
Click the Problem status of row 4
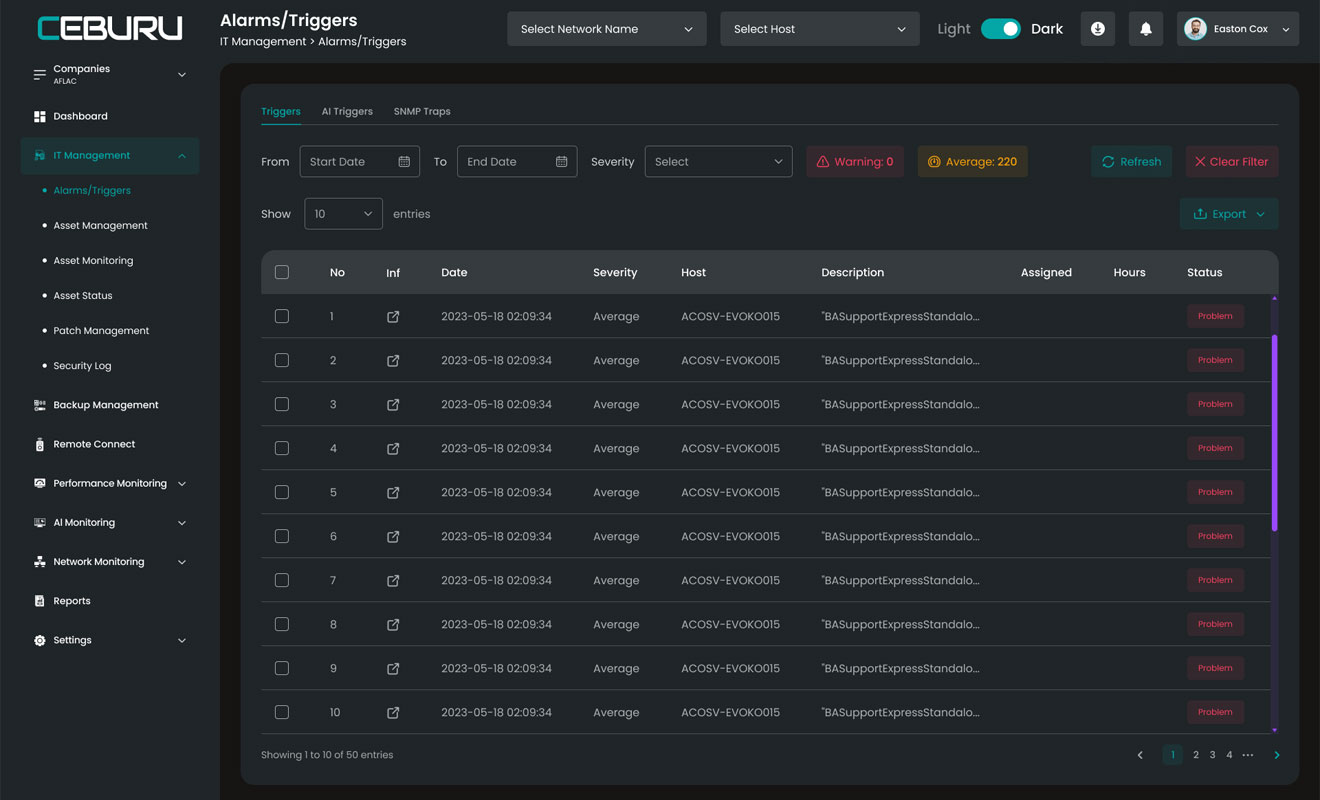coord(1215,448)
